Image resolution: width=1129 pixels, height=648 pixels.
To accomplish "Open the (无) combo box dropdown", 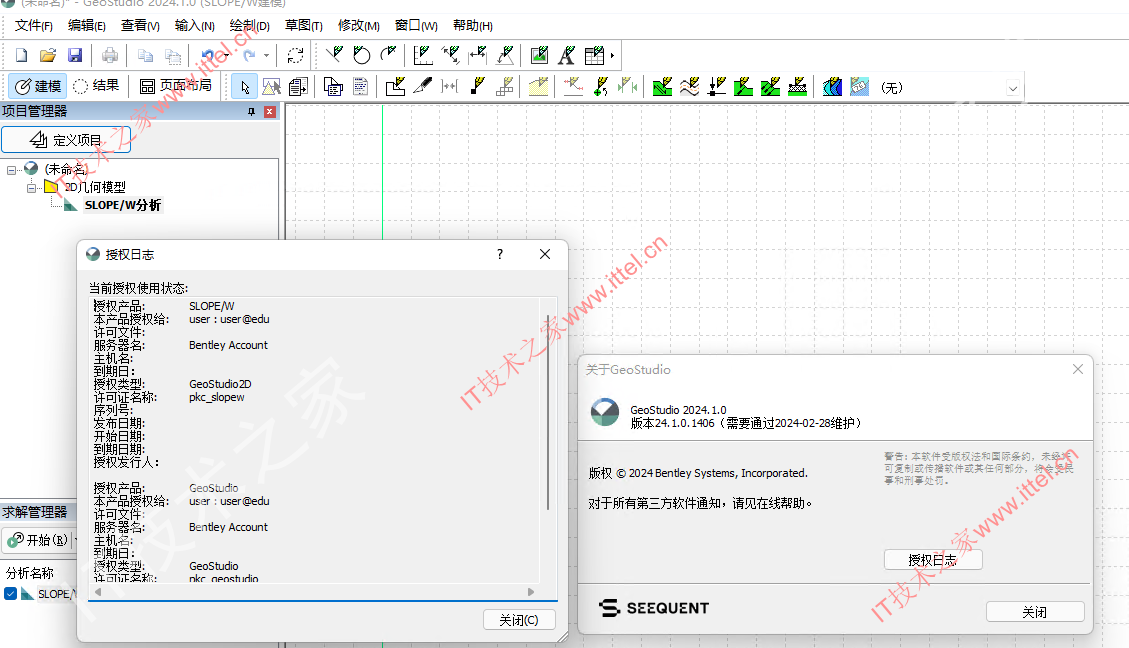I will tap(1013, 89).
